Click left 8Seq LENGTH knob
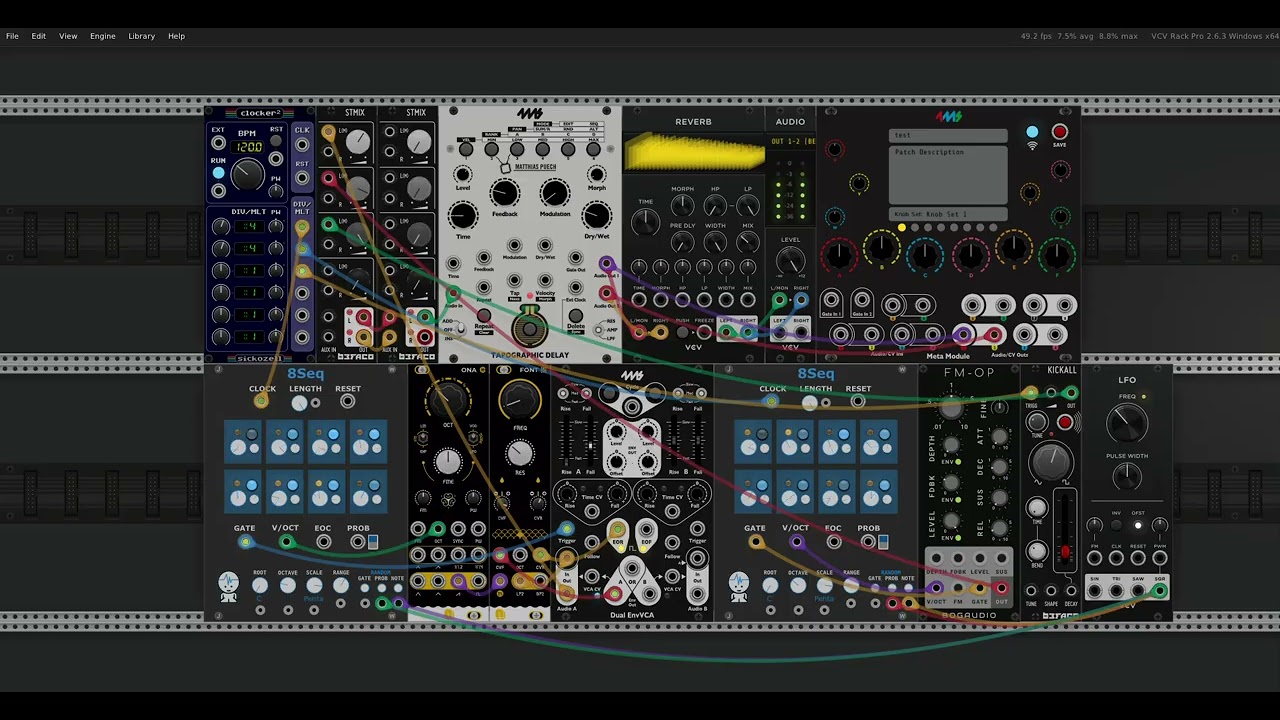This screenshot has height=720, width=1280. [299, 403]
